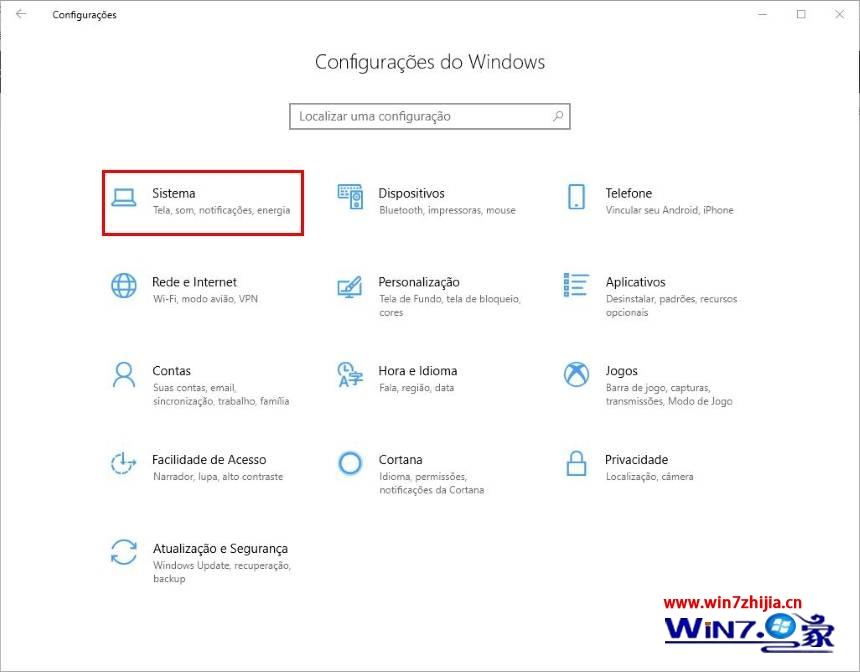Close the Configurações window
Viewport: 860px width, 672px height.
tap(840, 14)
